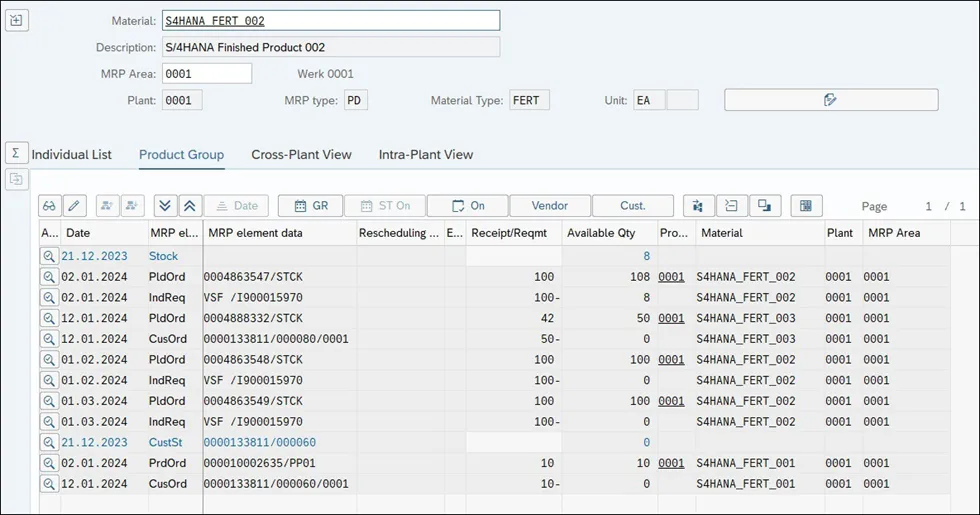Click the Plant column header

coord(844,233)
